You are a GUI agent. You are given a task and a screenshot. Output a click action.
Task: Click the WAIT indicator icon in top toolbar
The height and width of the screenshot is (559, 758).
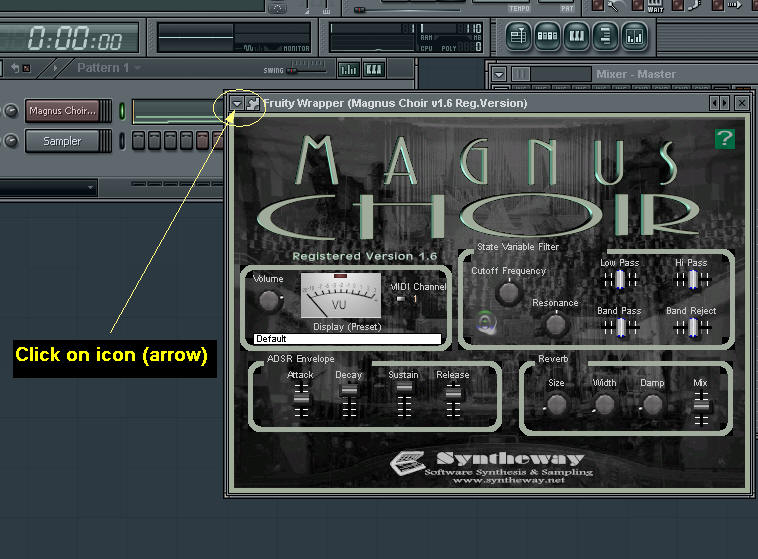pyautogui.click(x=656, y=6)
